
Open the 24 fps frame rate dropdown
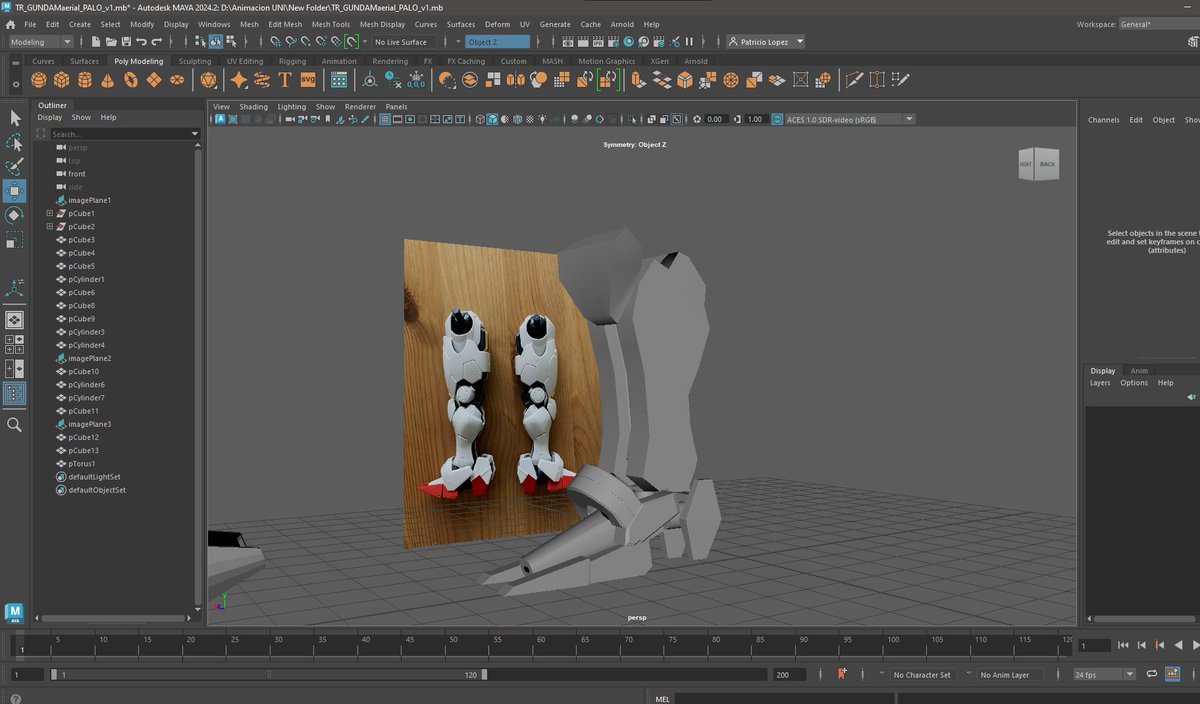click(x=1105, y=675)
